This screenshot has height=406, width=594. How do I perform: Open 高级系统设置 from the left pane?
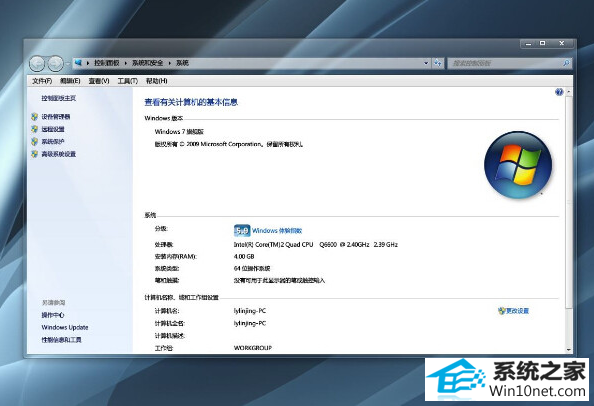click(59, 154)
